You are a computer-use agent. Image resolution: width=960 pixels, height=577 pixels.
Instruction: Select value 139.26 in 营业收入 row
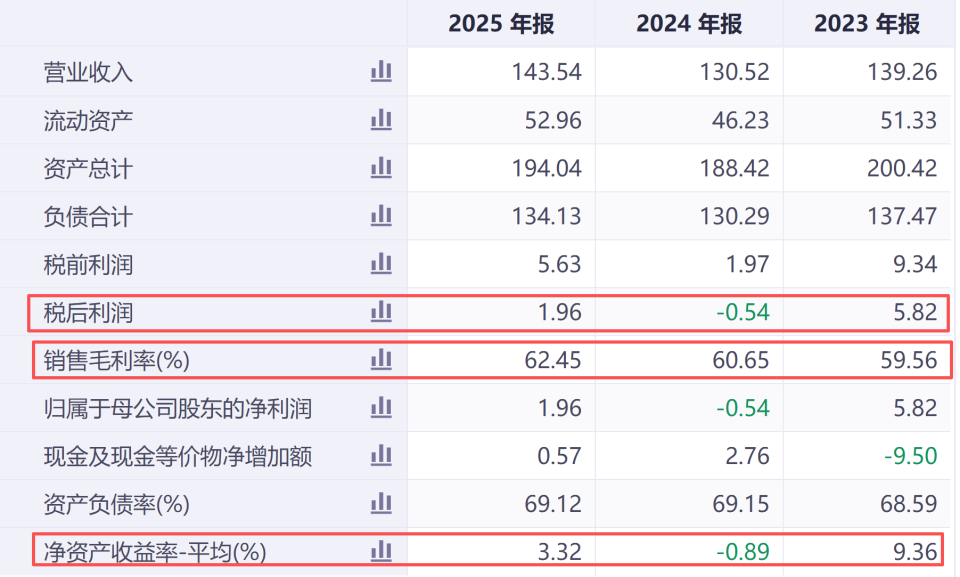[902, 72]
